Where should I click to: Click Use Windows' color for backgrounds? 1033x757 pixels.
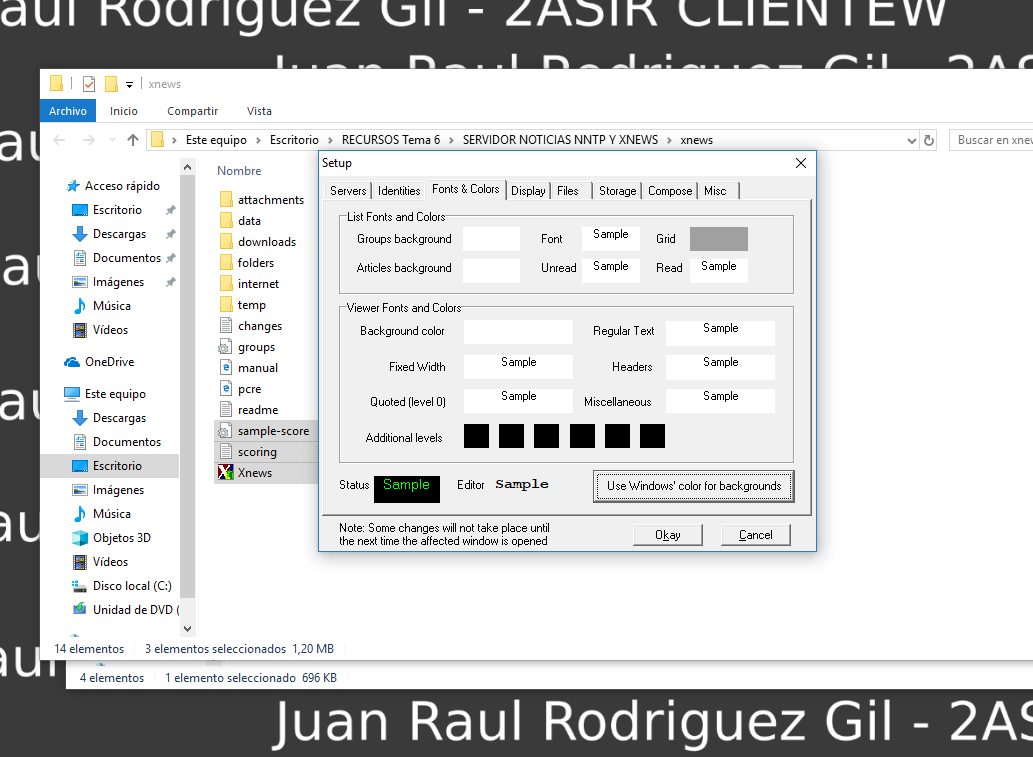pyautogui.click(x=694, y=486)
